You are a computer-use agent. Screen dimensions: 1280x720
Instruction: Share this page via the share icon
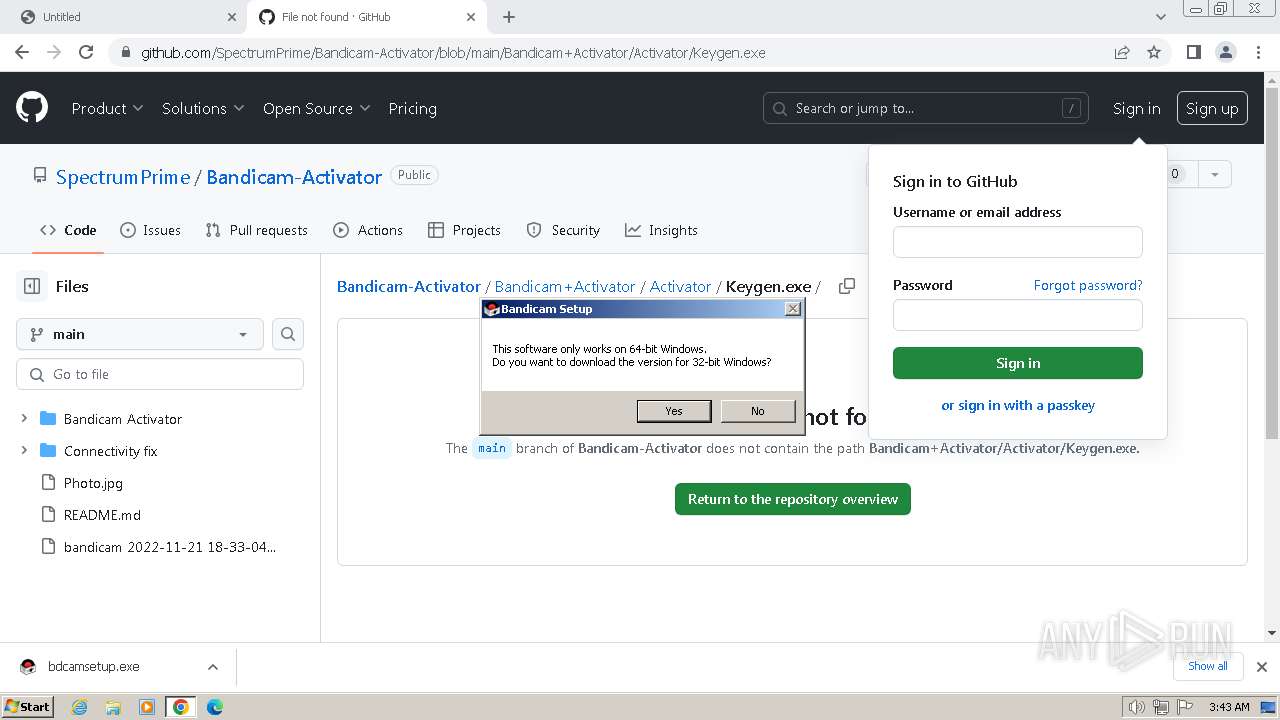tap(1122, 52)
